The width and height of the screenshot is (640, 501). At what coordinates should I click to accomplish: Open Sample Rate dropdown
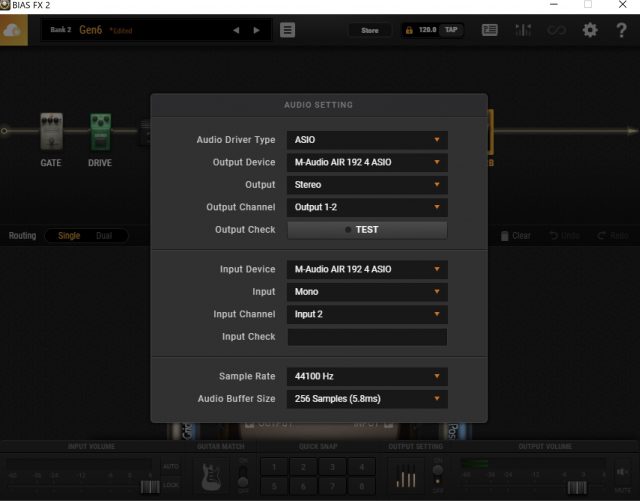[x=367, y=376]
